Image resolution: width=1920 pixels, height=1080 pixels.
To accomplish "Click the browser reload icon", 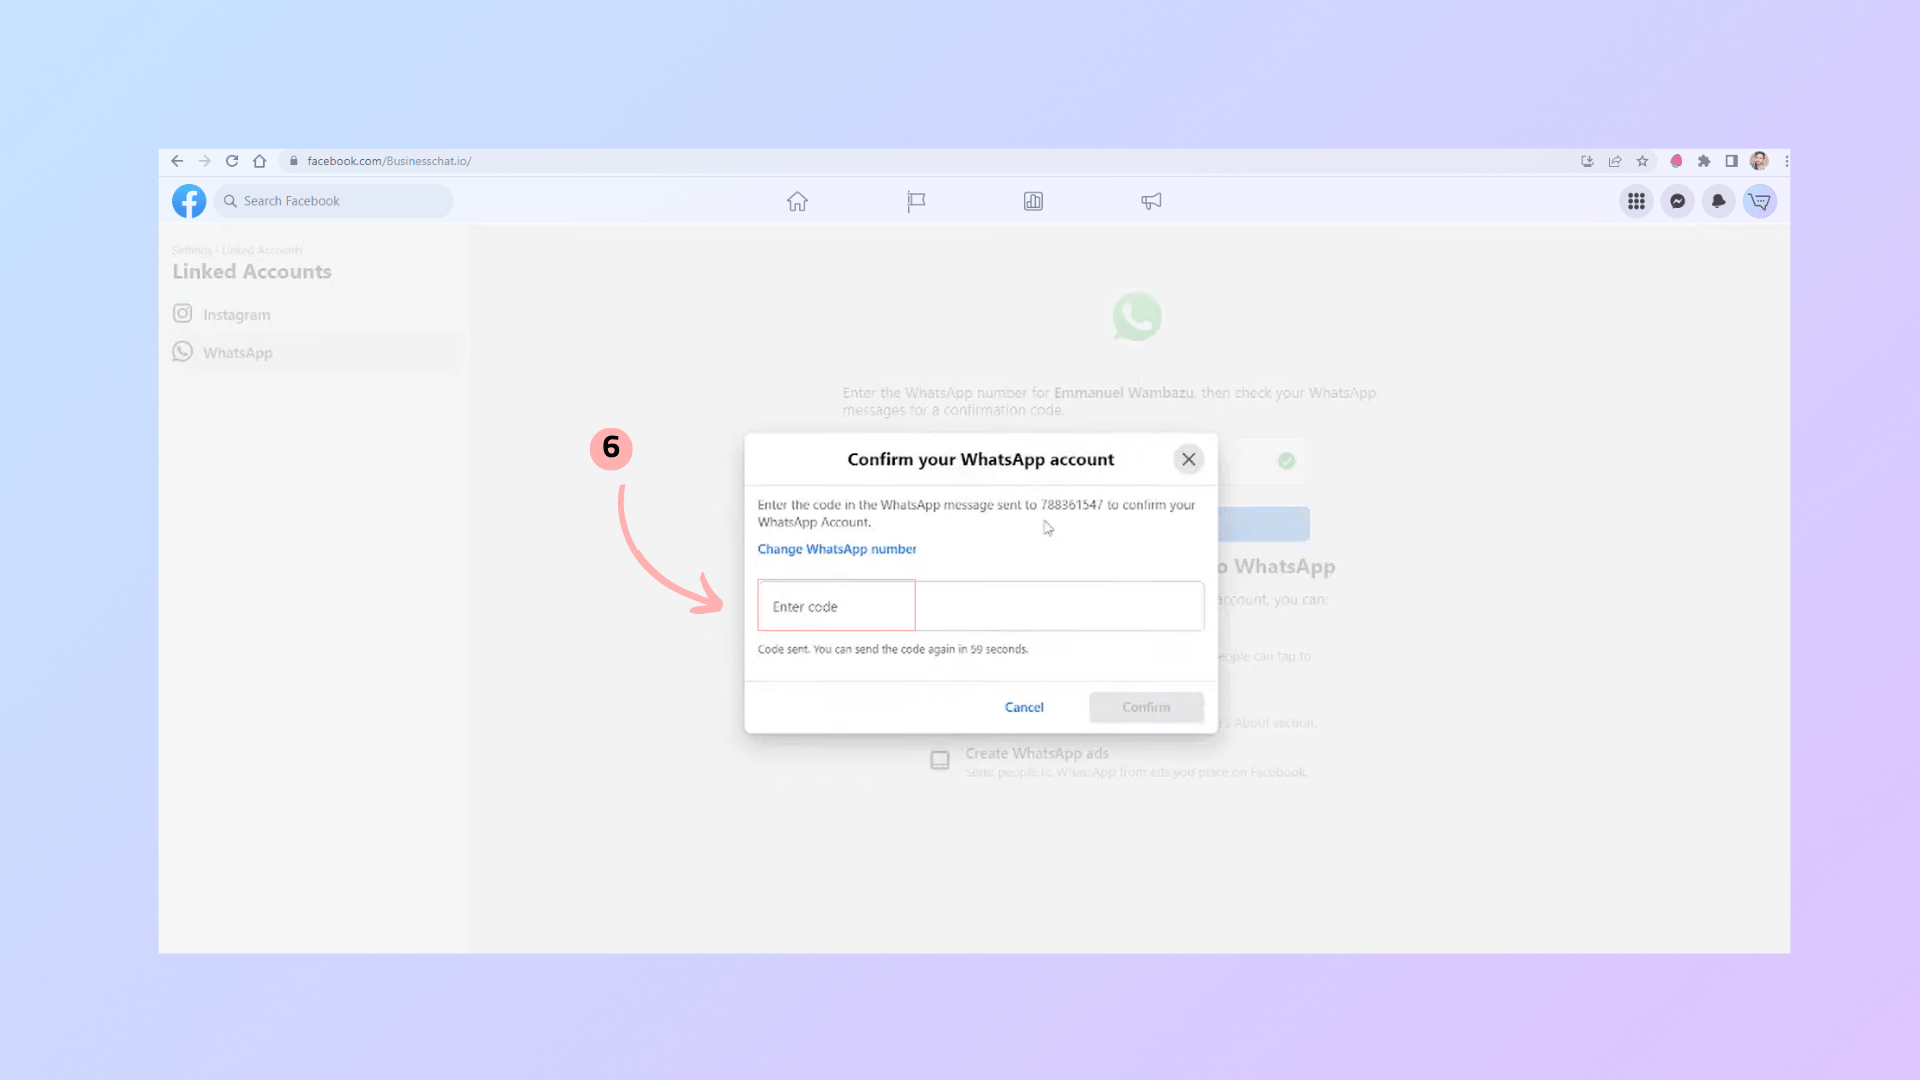I will pyautogui.click(x=231, y=161).
